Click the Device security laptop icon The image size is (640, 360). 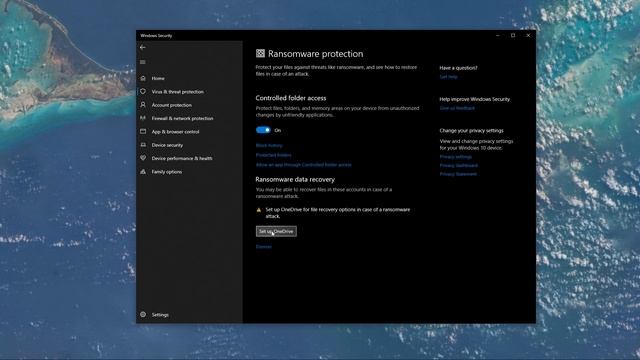pos(143,145)
